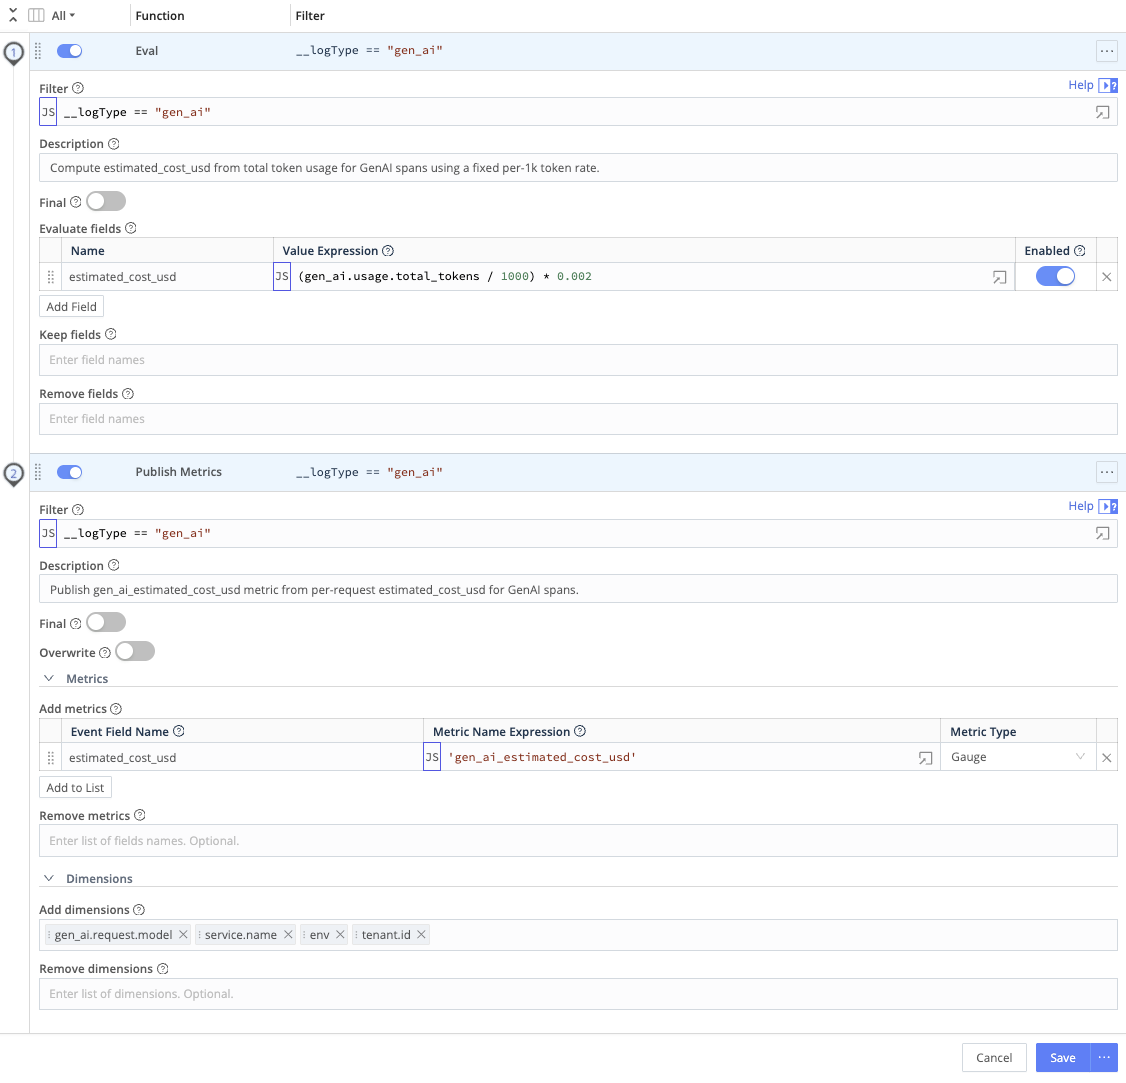Open the Metric Name Expression popout editor

pos(924,758)
